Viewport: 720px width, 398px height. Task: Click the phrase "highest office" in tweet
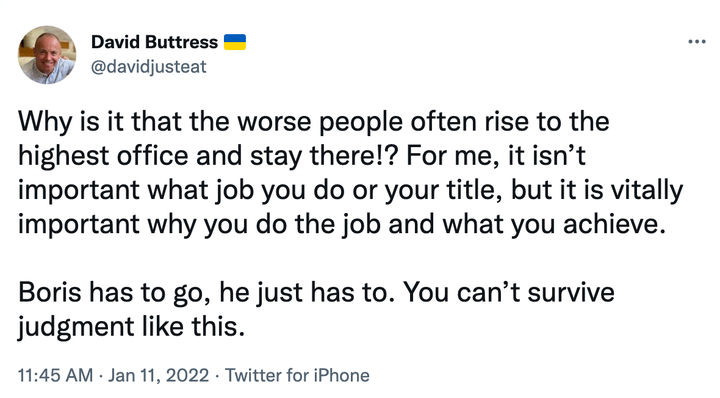(x=103, y=156)
